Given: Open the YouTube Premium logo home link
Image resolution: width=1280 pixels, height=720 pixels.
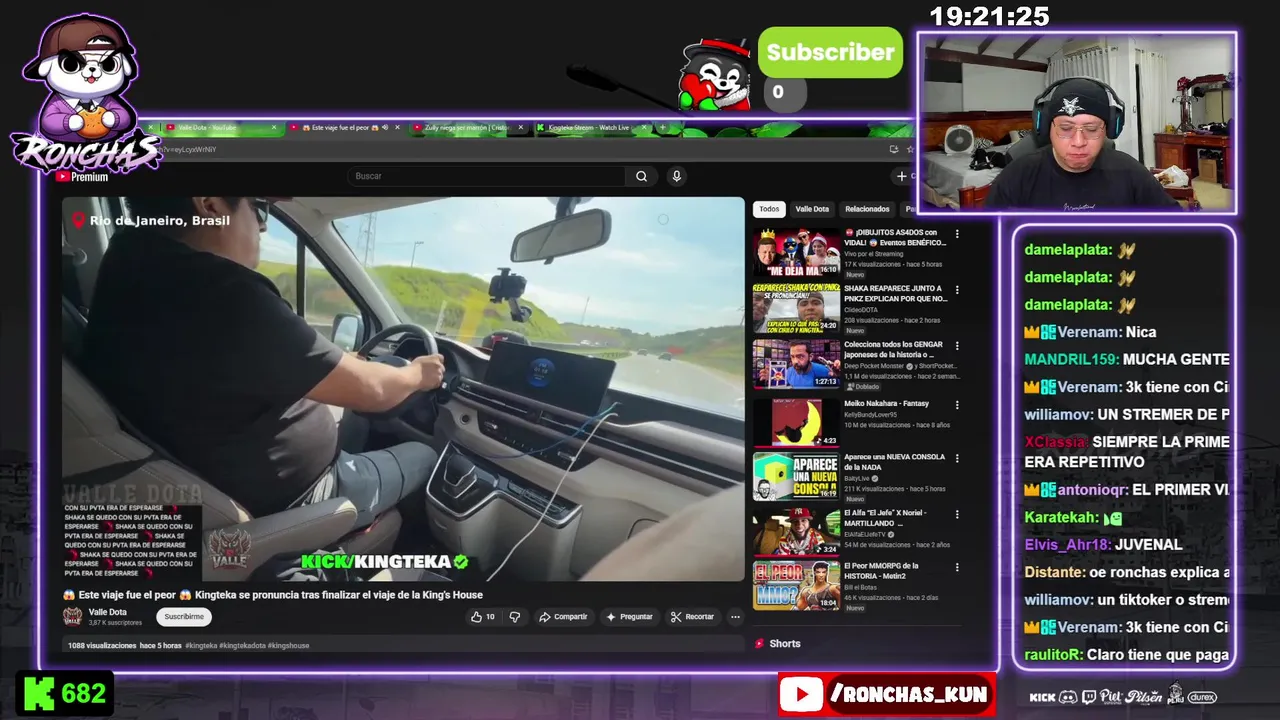Looking at the screenshot, I should pyautogui.click(x=82, y=176).
